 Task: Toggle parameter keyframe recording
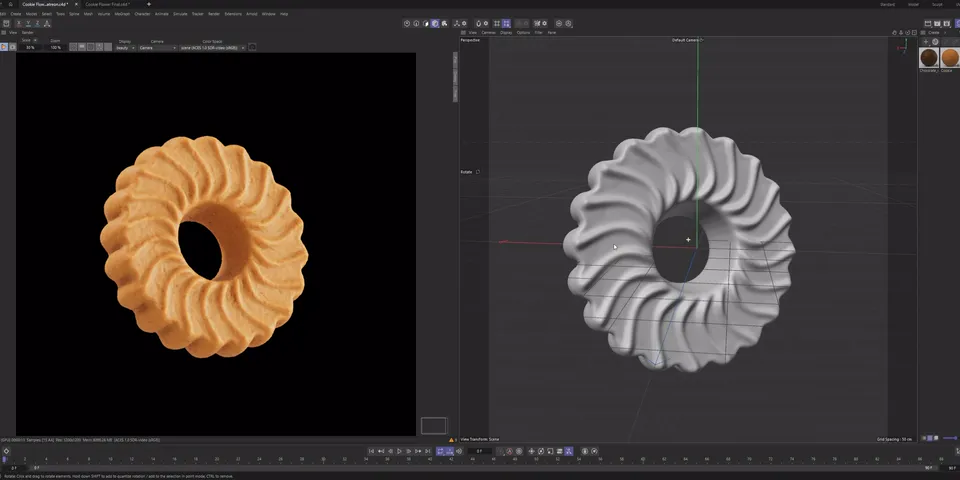click(560, 451)
